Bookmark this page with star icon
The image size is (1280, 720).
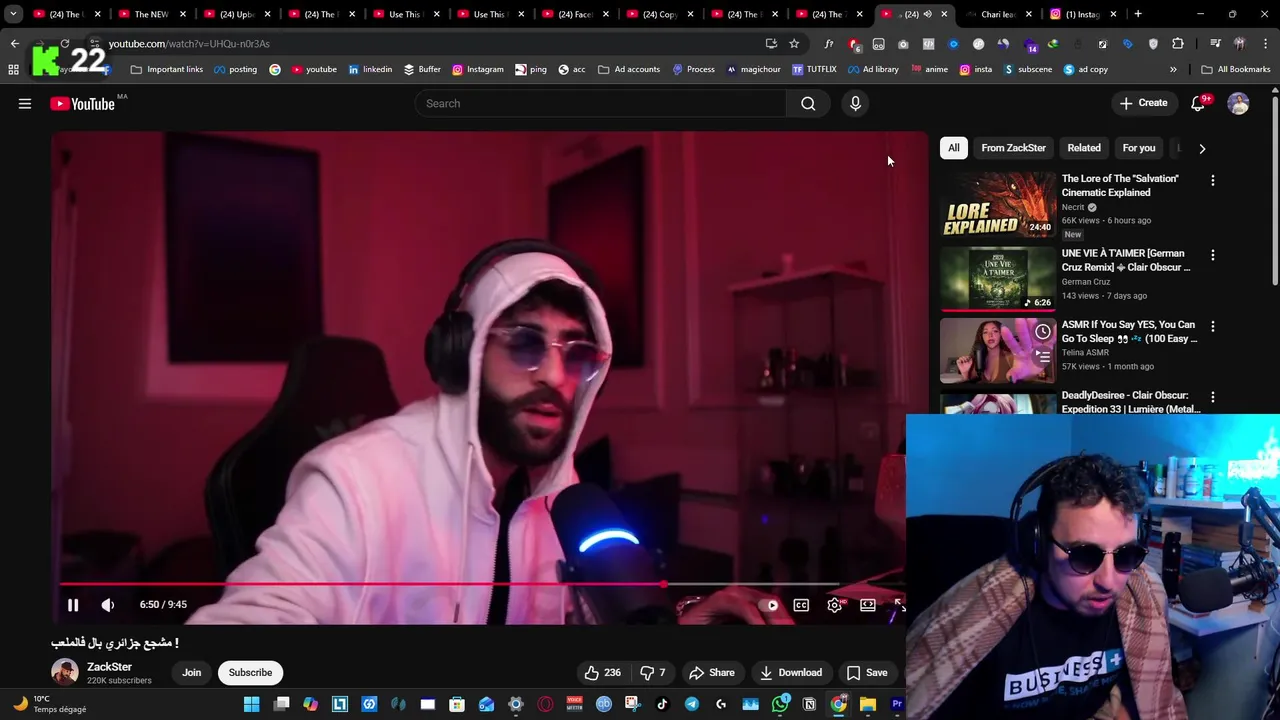[794, 44]
